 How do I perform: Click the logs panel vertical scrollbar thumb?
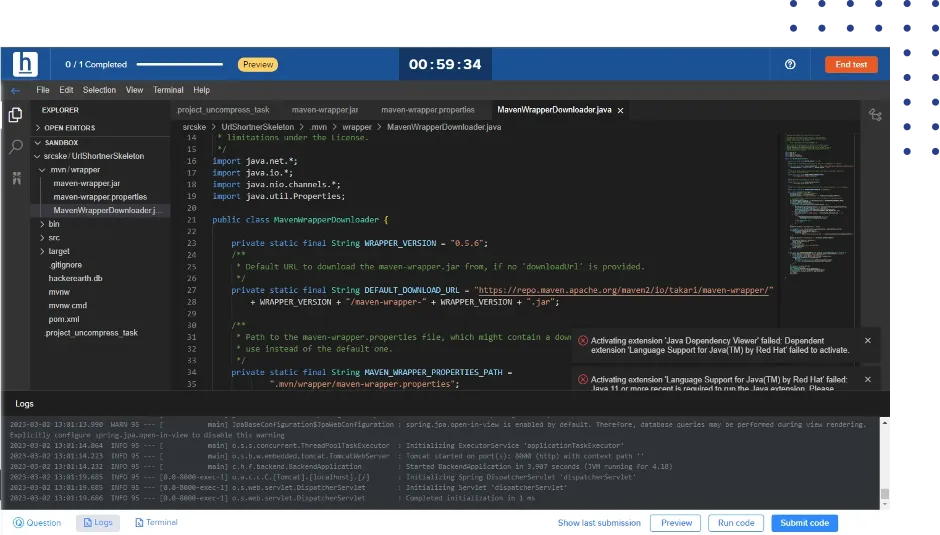click(x=885, y=494)
